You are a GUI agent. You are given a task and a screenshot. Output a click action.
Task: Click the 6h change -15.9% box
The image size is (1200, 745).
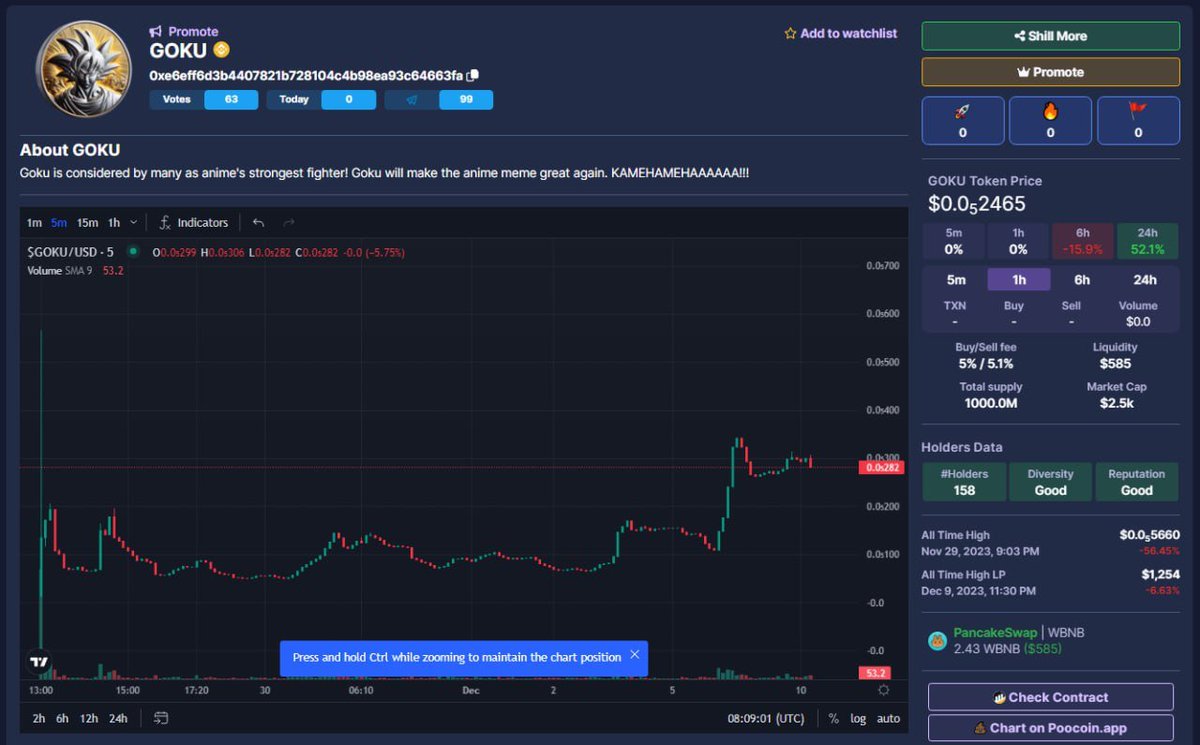click(1082, 241)
